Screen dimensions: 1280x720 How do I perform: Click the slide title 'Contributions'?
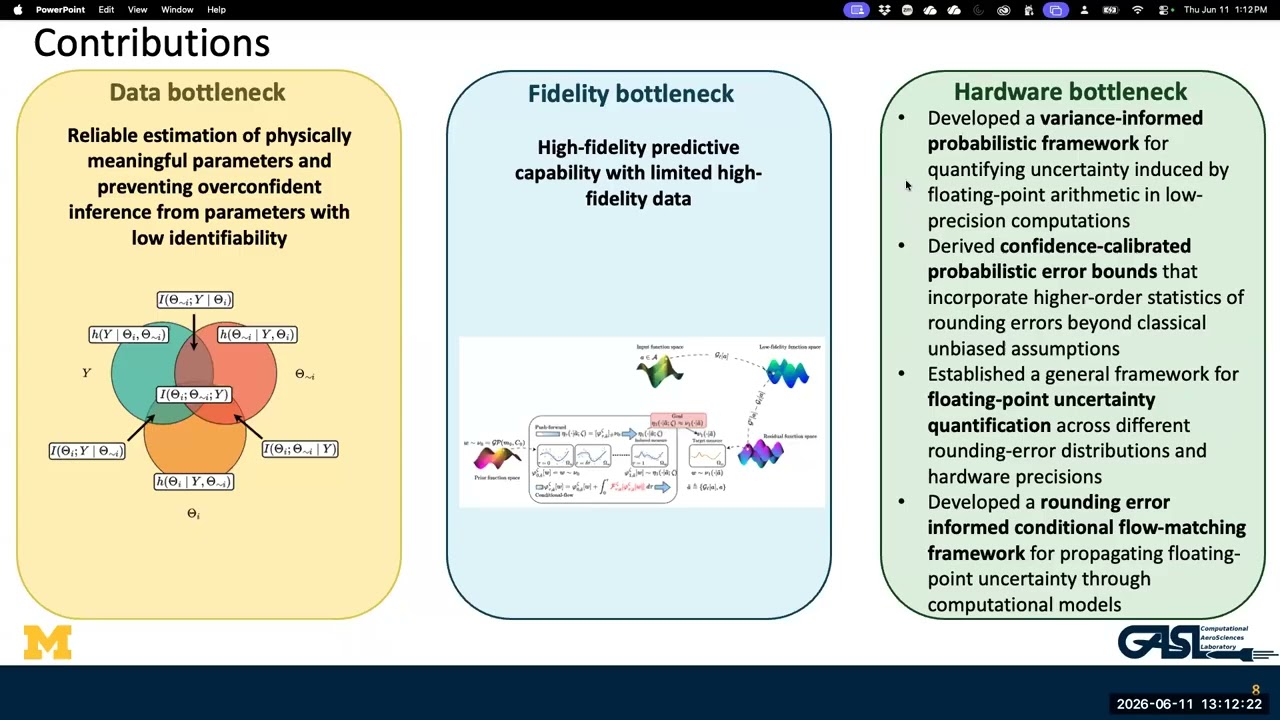[152, 43]
